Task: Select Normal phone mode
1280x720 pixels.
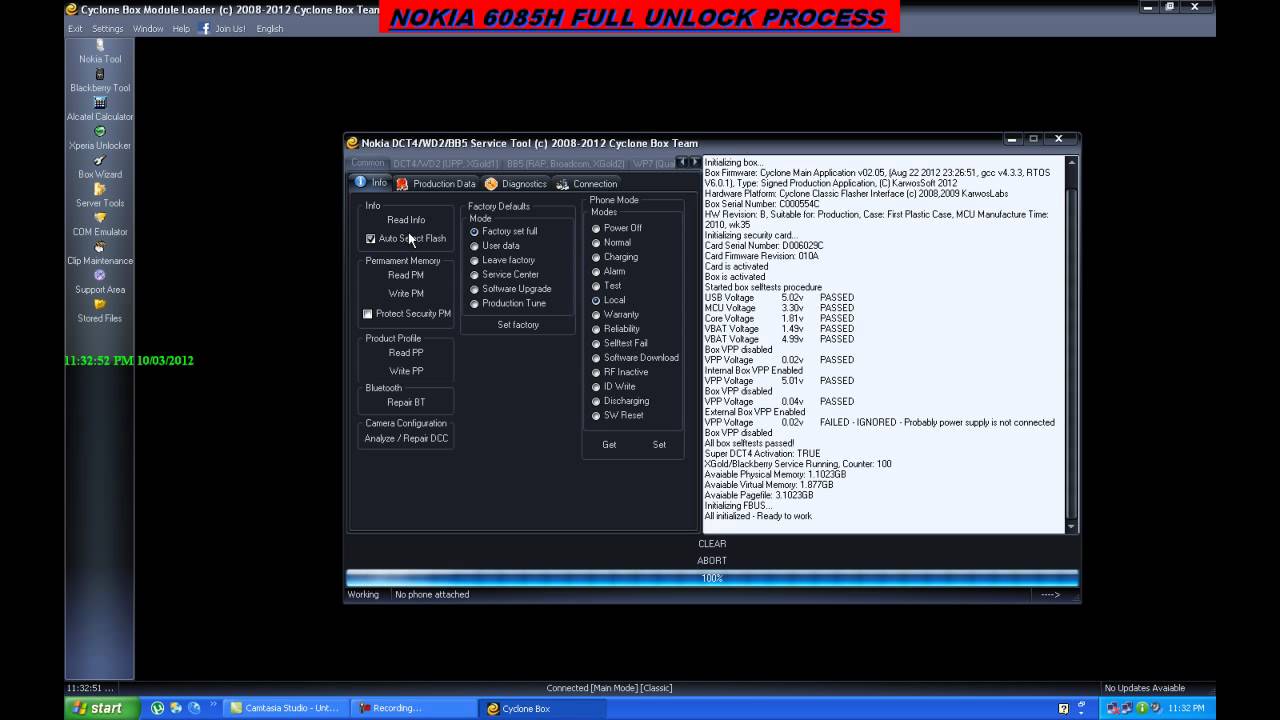Action: coord(596,243)
